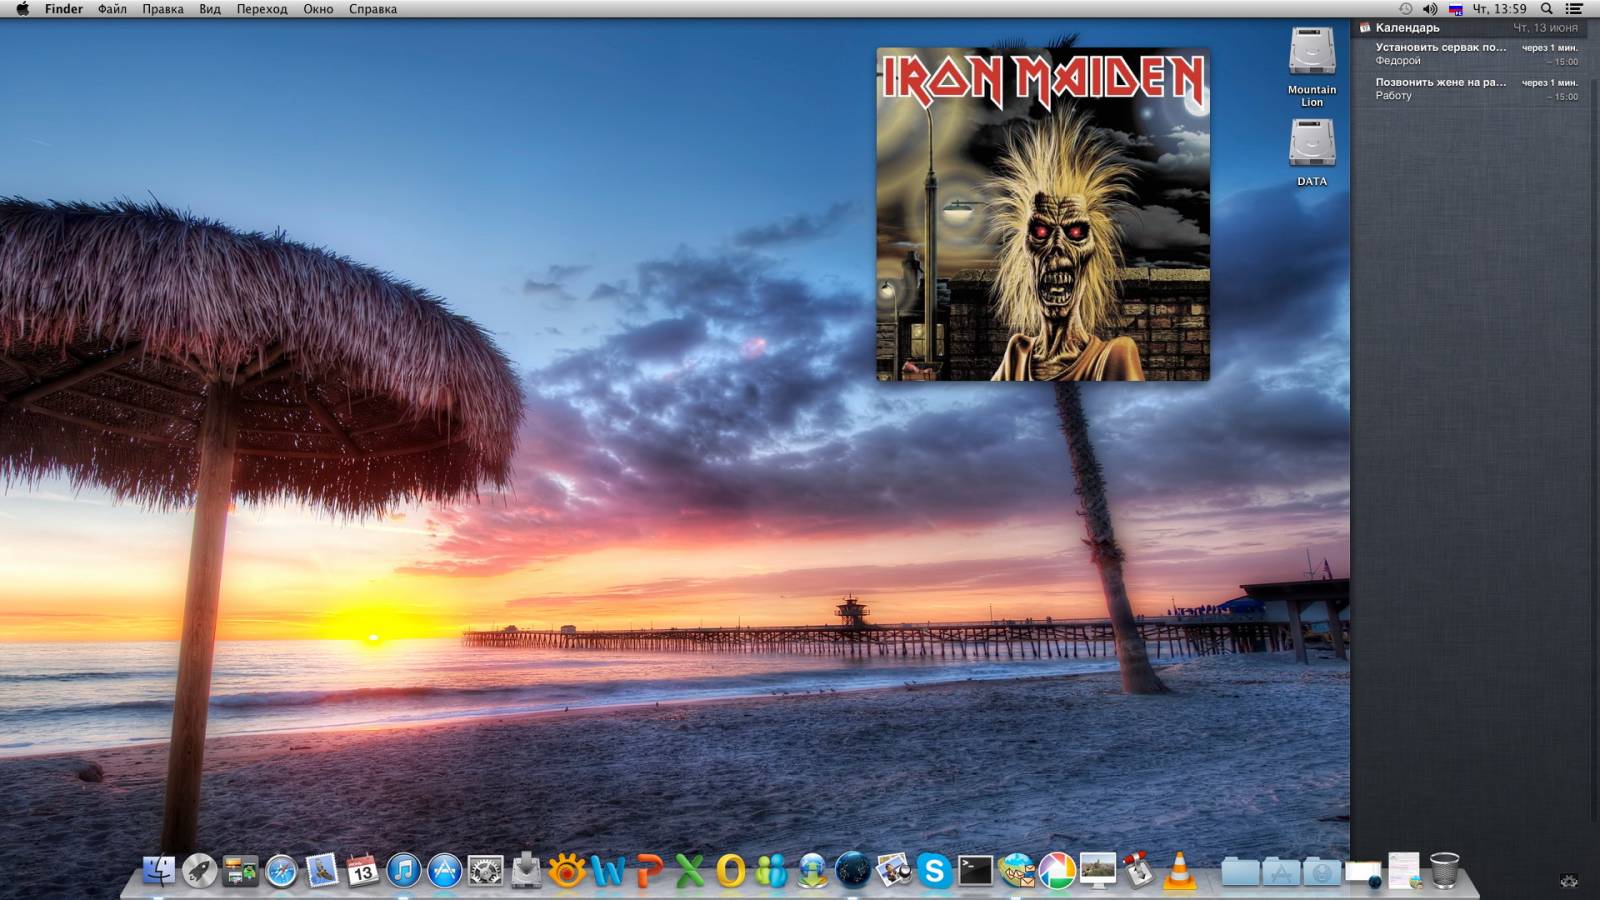Open the minimized document thumbnail in Dock
The height and width of the screenshot is (900, 1600).
point(1404,871)
